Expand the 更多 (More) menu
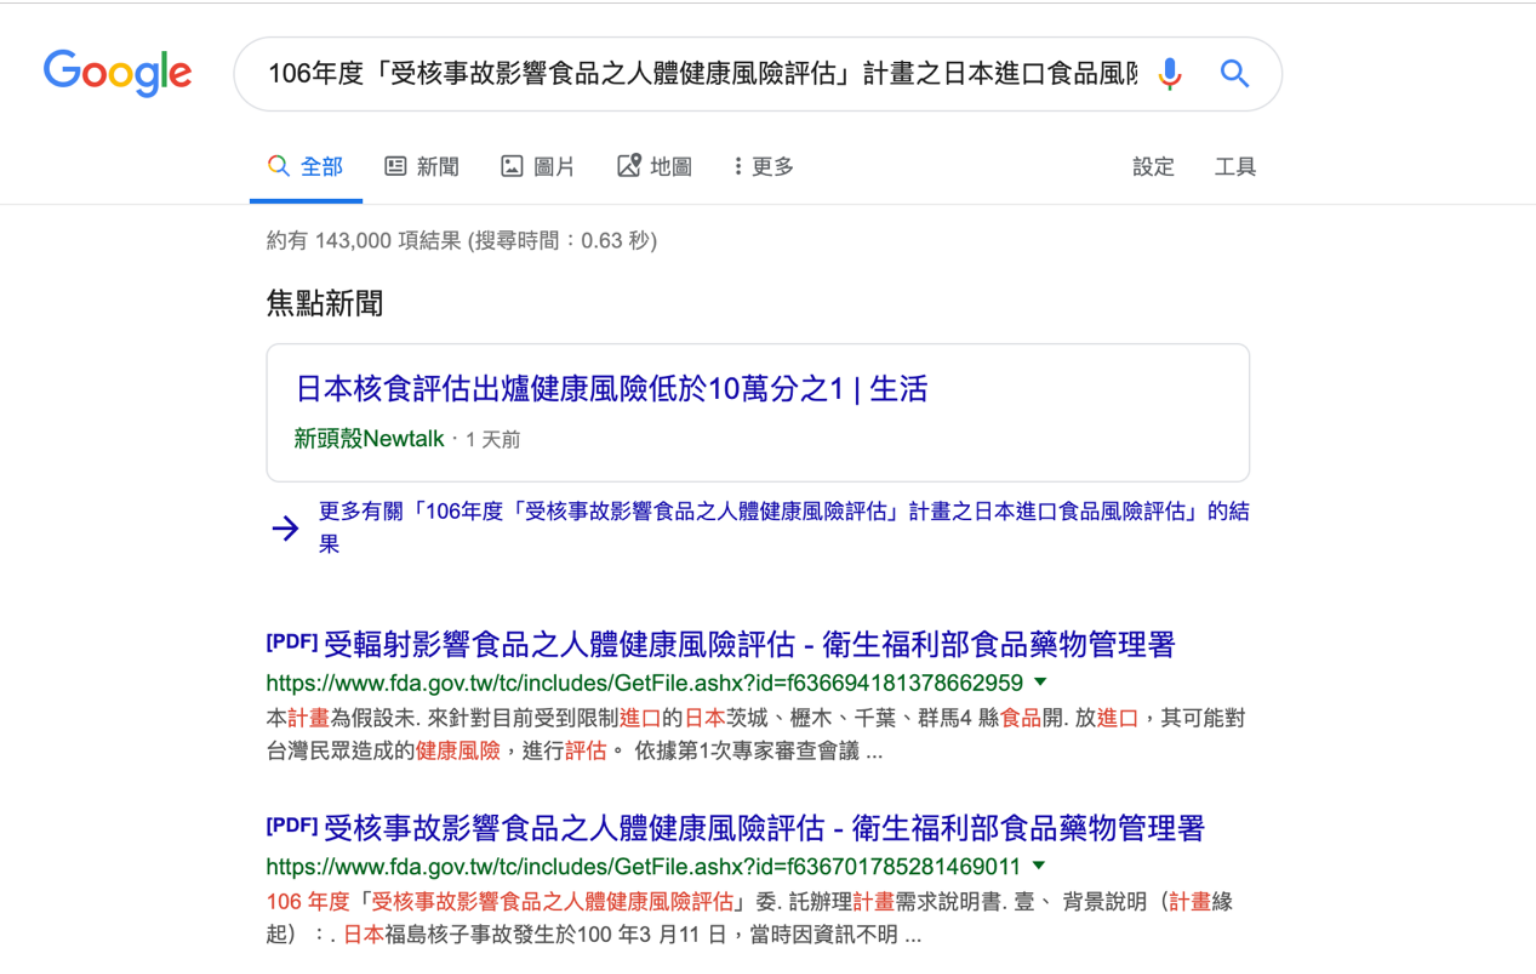 pos(763,167)
